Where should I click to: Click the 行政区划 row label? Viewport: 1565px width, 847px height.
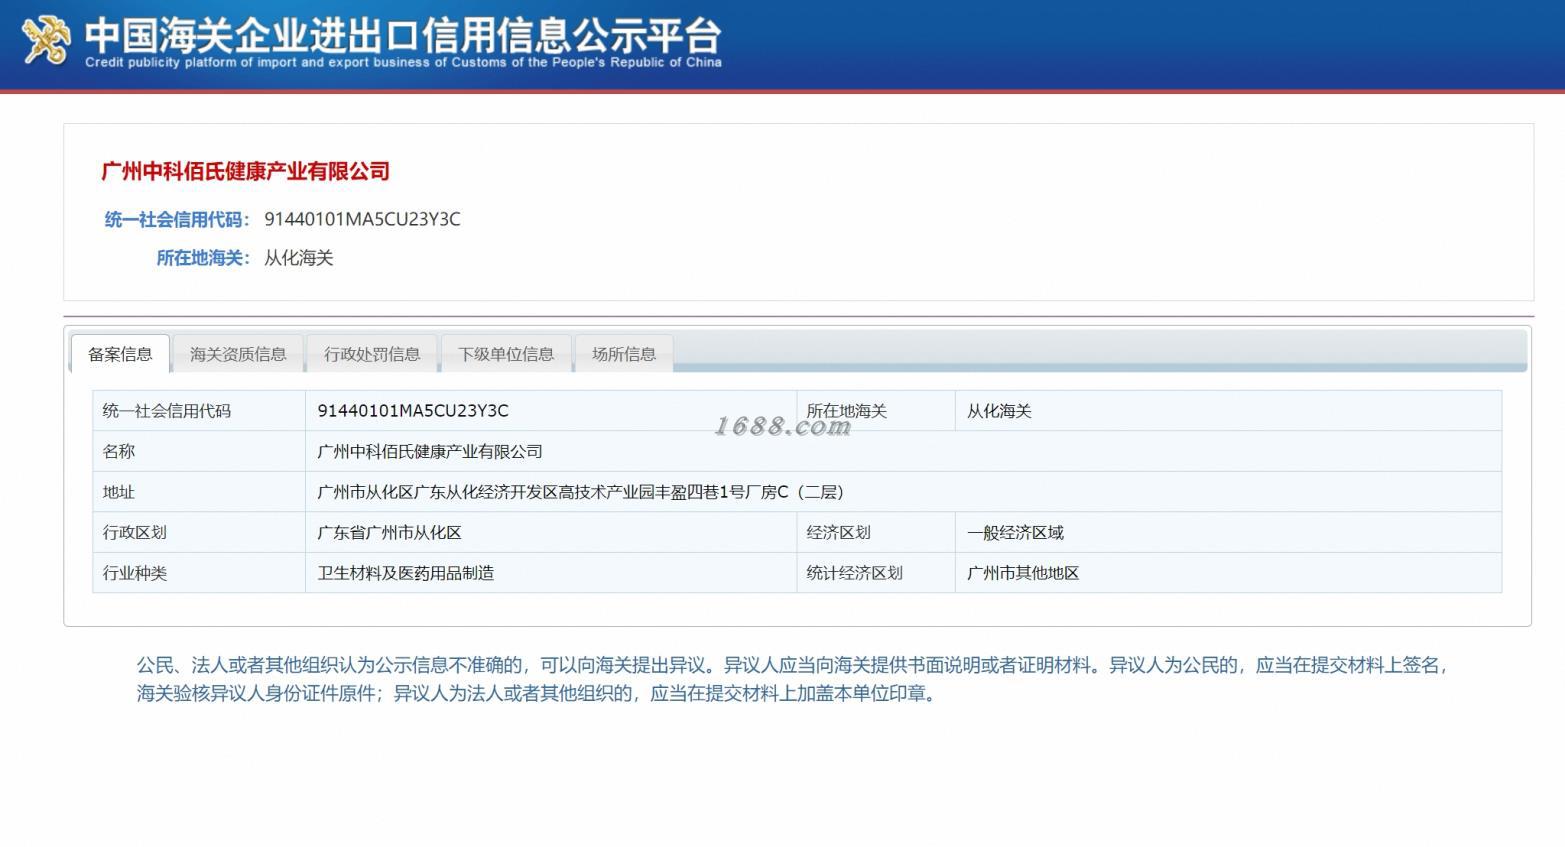[x=199, y=533]
